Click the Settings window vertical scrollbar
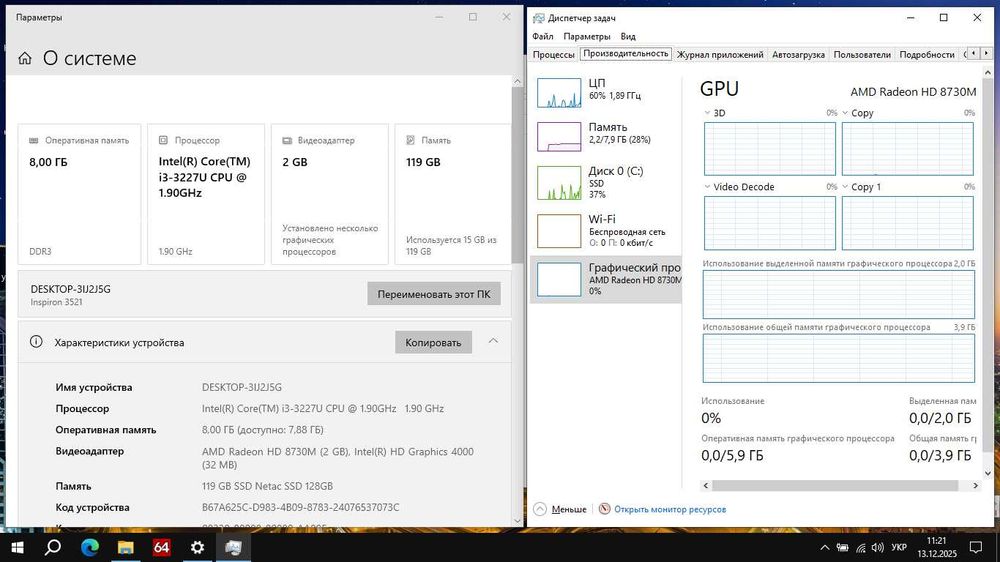Image resolution: width=1000 pixels, height=562 pixels. tap(517, 175)
